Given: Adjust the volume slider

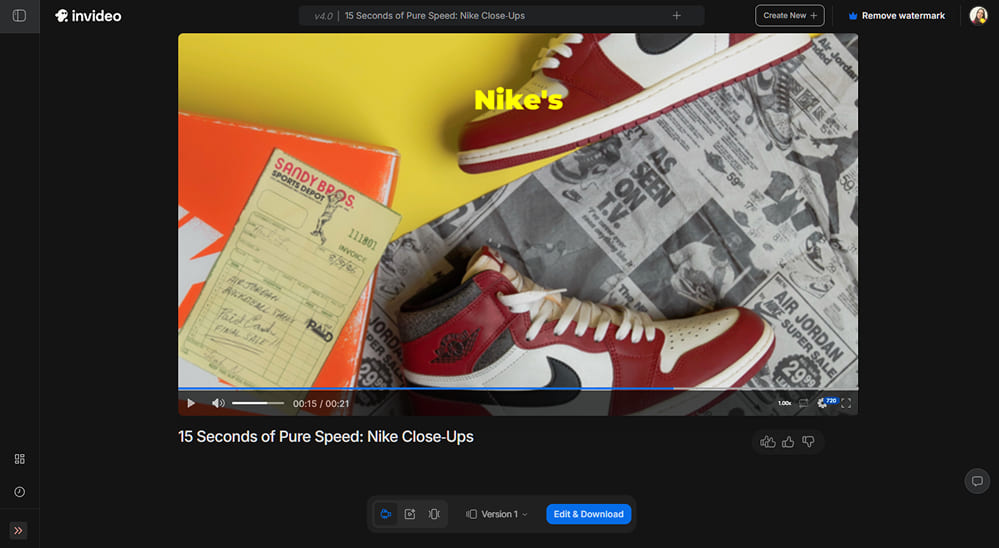Looking at the screenshot, I should coord(257,403).
